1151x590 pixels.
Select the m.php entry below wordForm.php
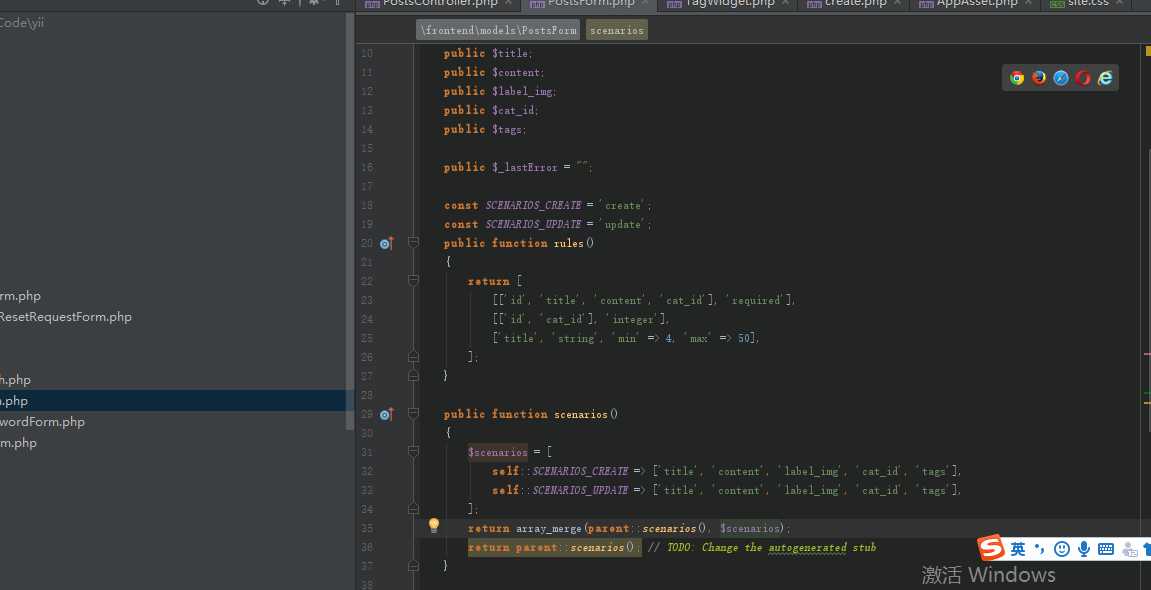[18, 443]
